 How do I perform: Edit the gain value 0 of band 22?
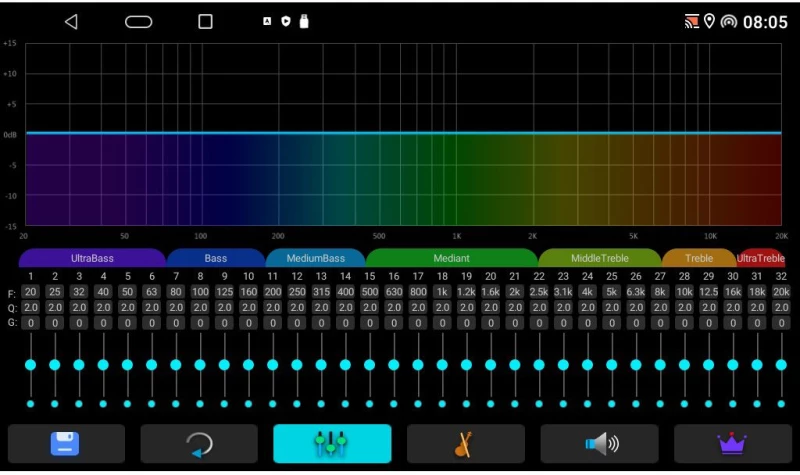coord(539,323)
